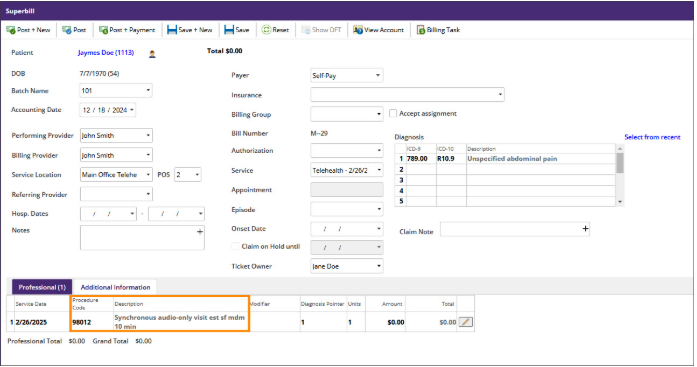697x367 pixels.
Task: Expand the Episode dropdown
Action: click(x=378, y=209)
